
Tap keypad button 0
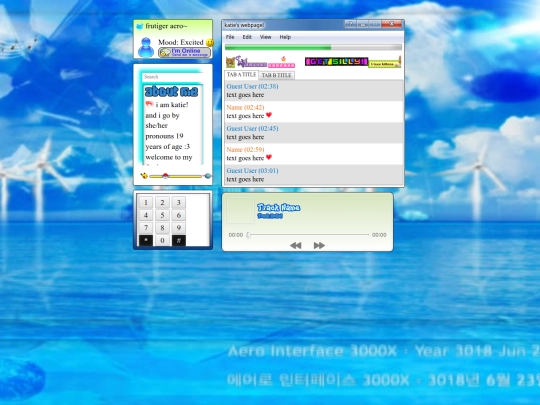[162, 240]
